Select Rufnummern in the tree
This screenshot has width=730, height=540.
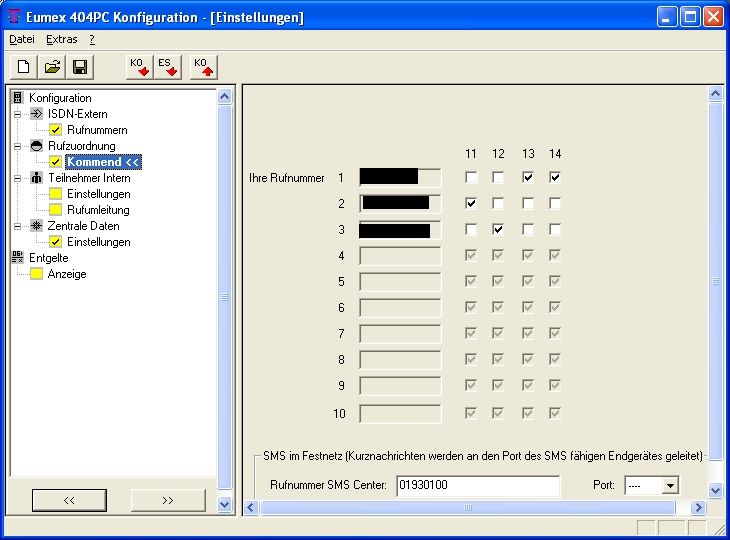97,130
